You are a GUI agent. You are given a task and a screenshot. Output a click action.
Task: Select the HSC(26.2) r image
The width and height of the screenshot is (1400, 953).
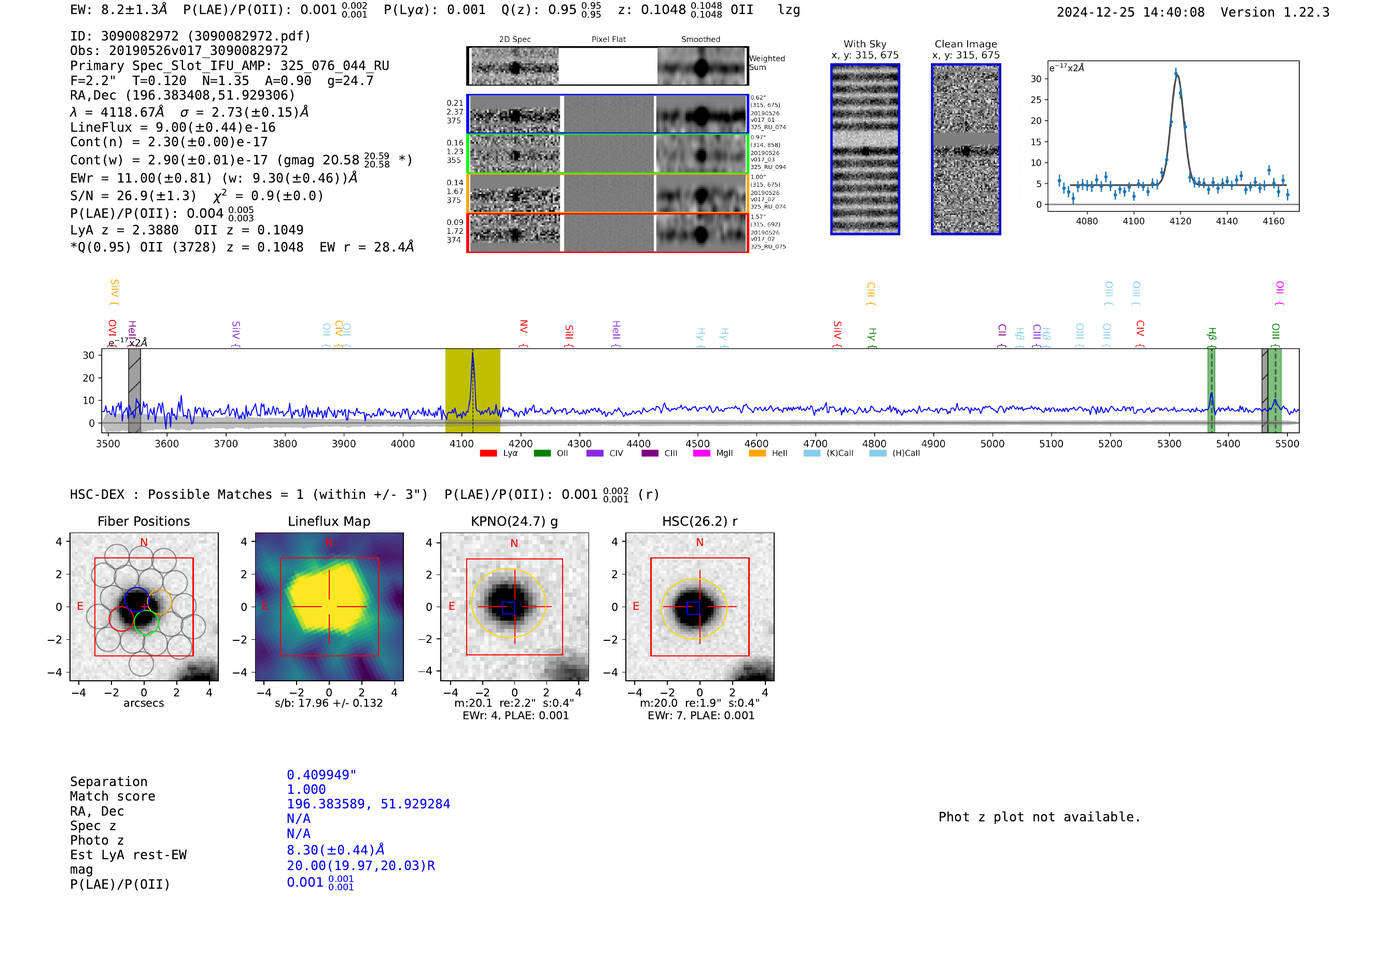point(699,607)
